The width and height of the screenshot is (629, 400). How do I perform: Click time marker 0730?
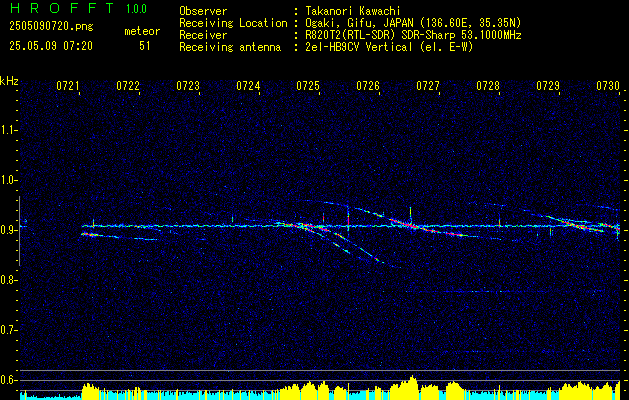(x=608, y=86)
